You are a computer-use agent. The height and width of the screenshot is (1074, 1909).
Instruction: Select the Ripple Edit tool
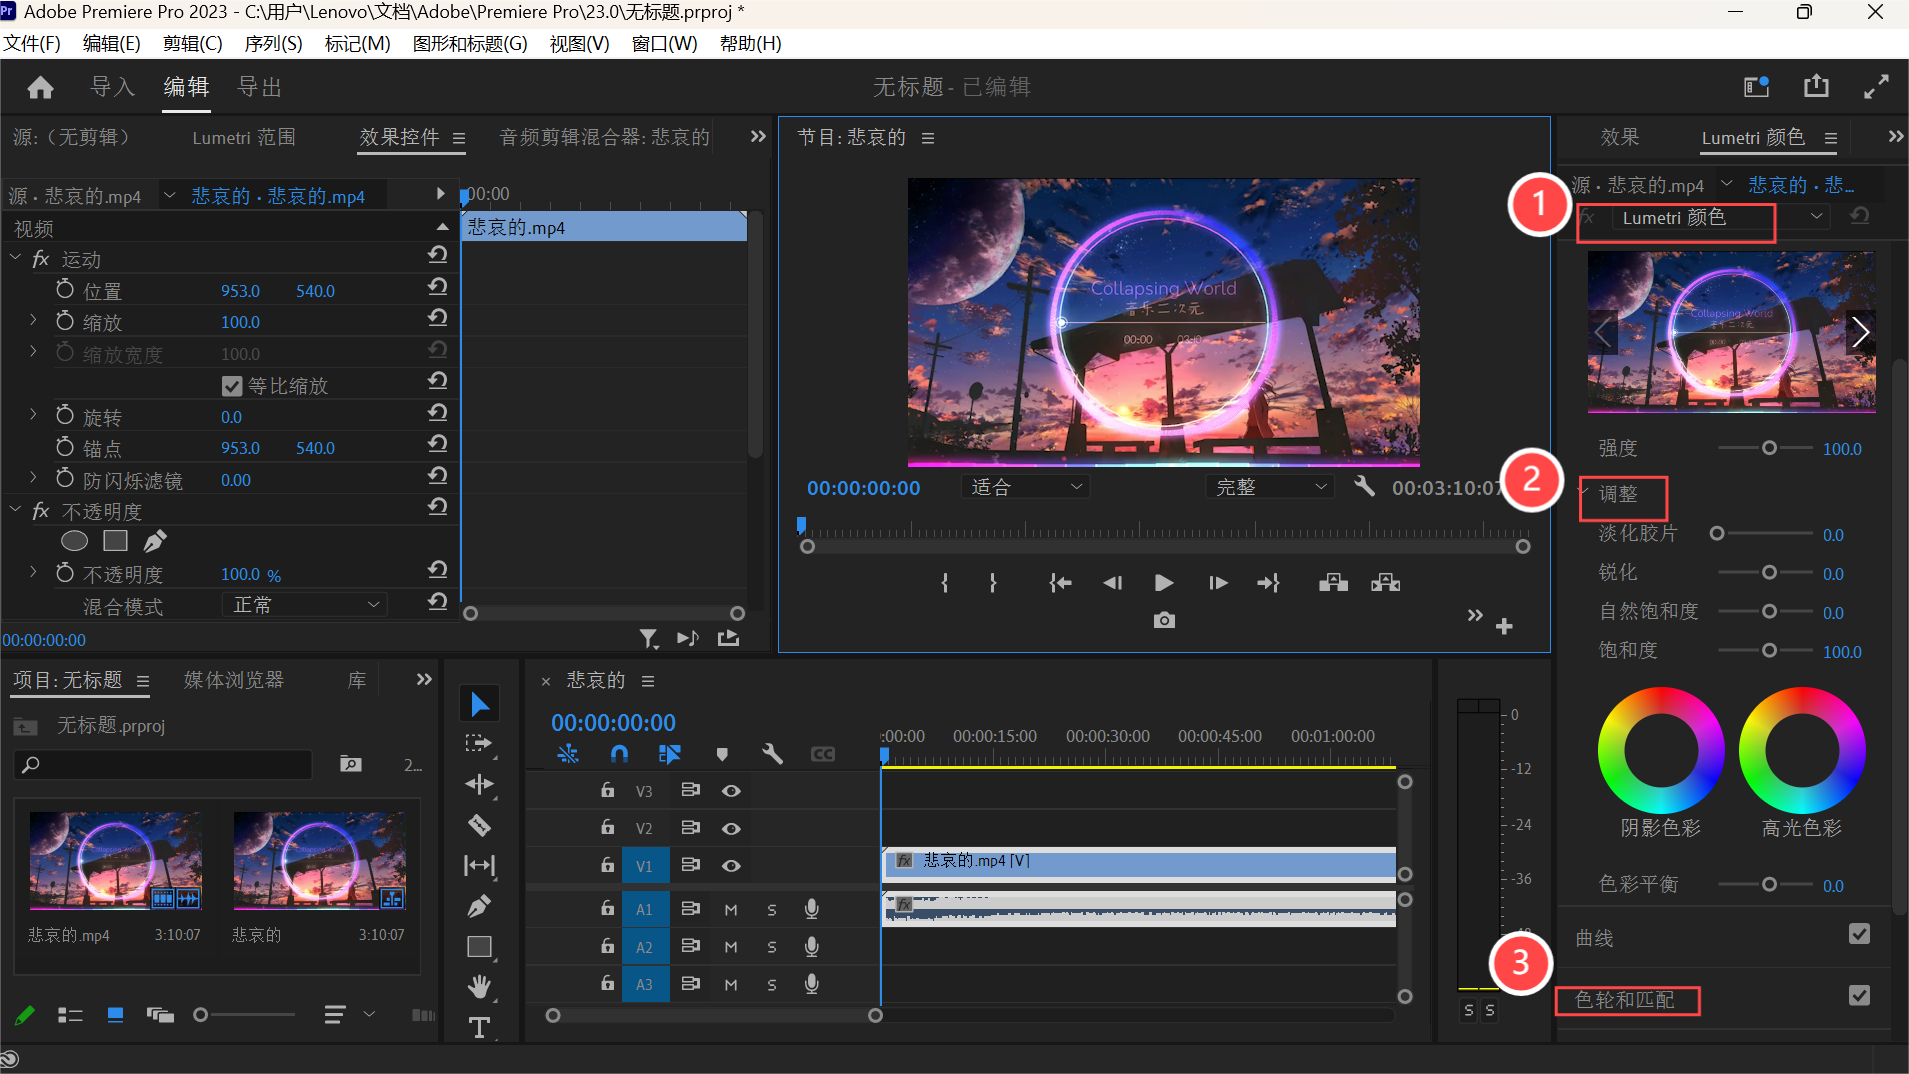(480, 785)
